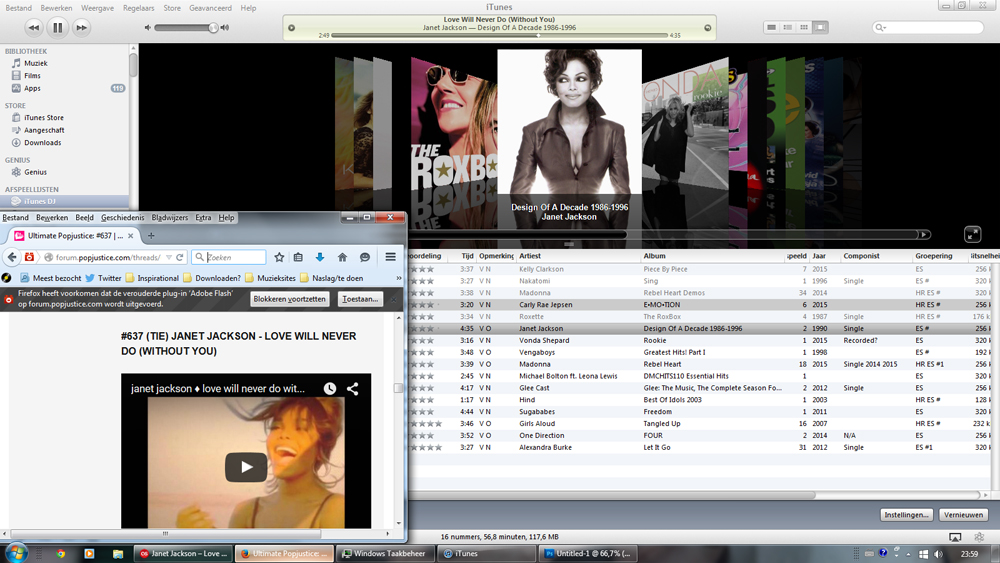This screenshot has height=563, width=1000.
Task: Open Meest bezocht bookmarks
Action: click(x=51, y=278)
